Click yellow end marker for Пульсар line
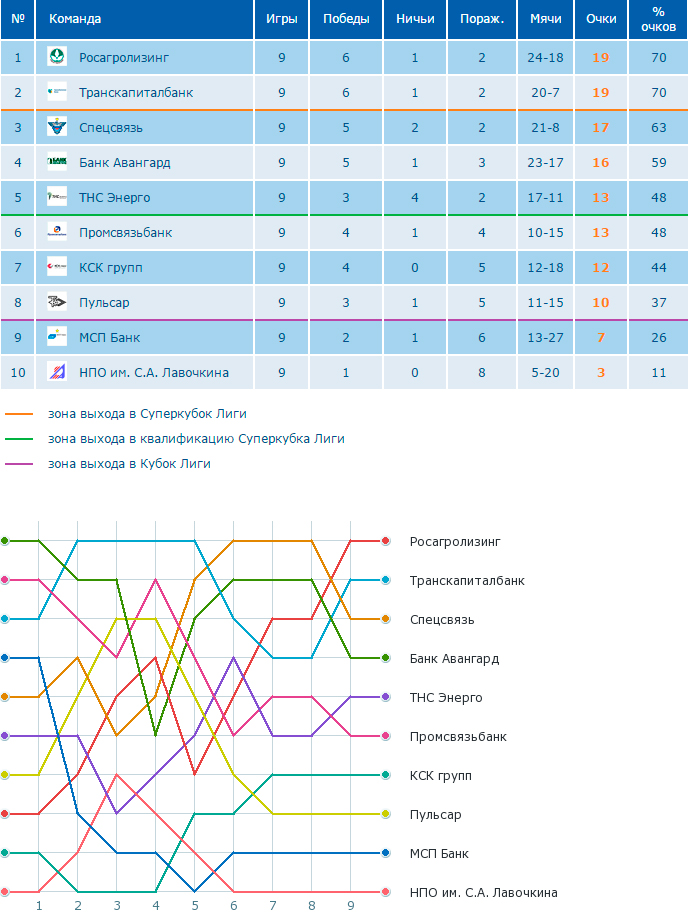 [x=385, y=814]
